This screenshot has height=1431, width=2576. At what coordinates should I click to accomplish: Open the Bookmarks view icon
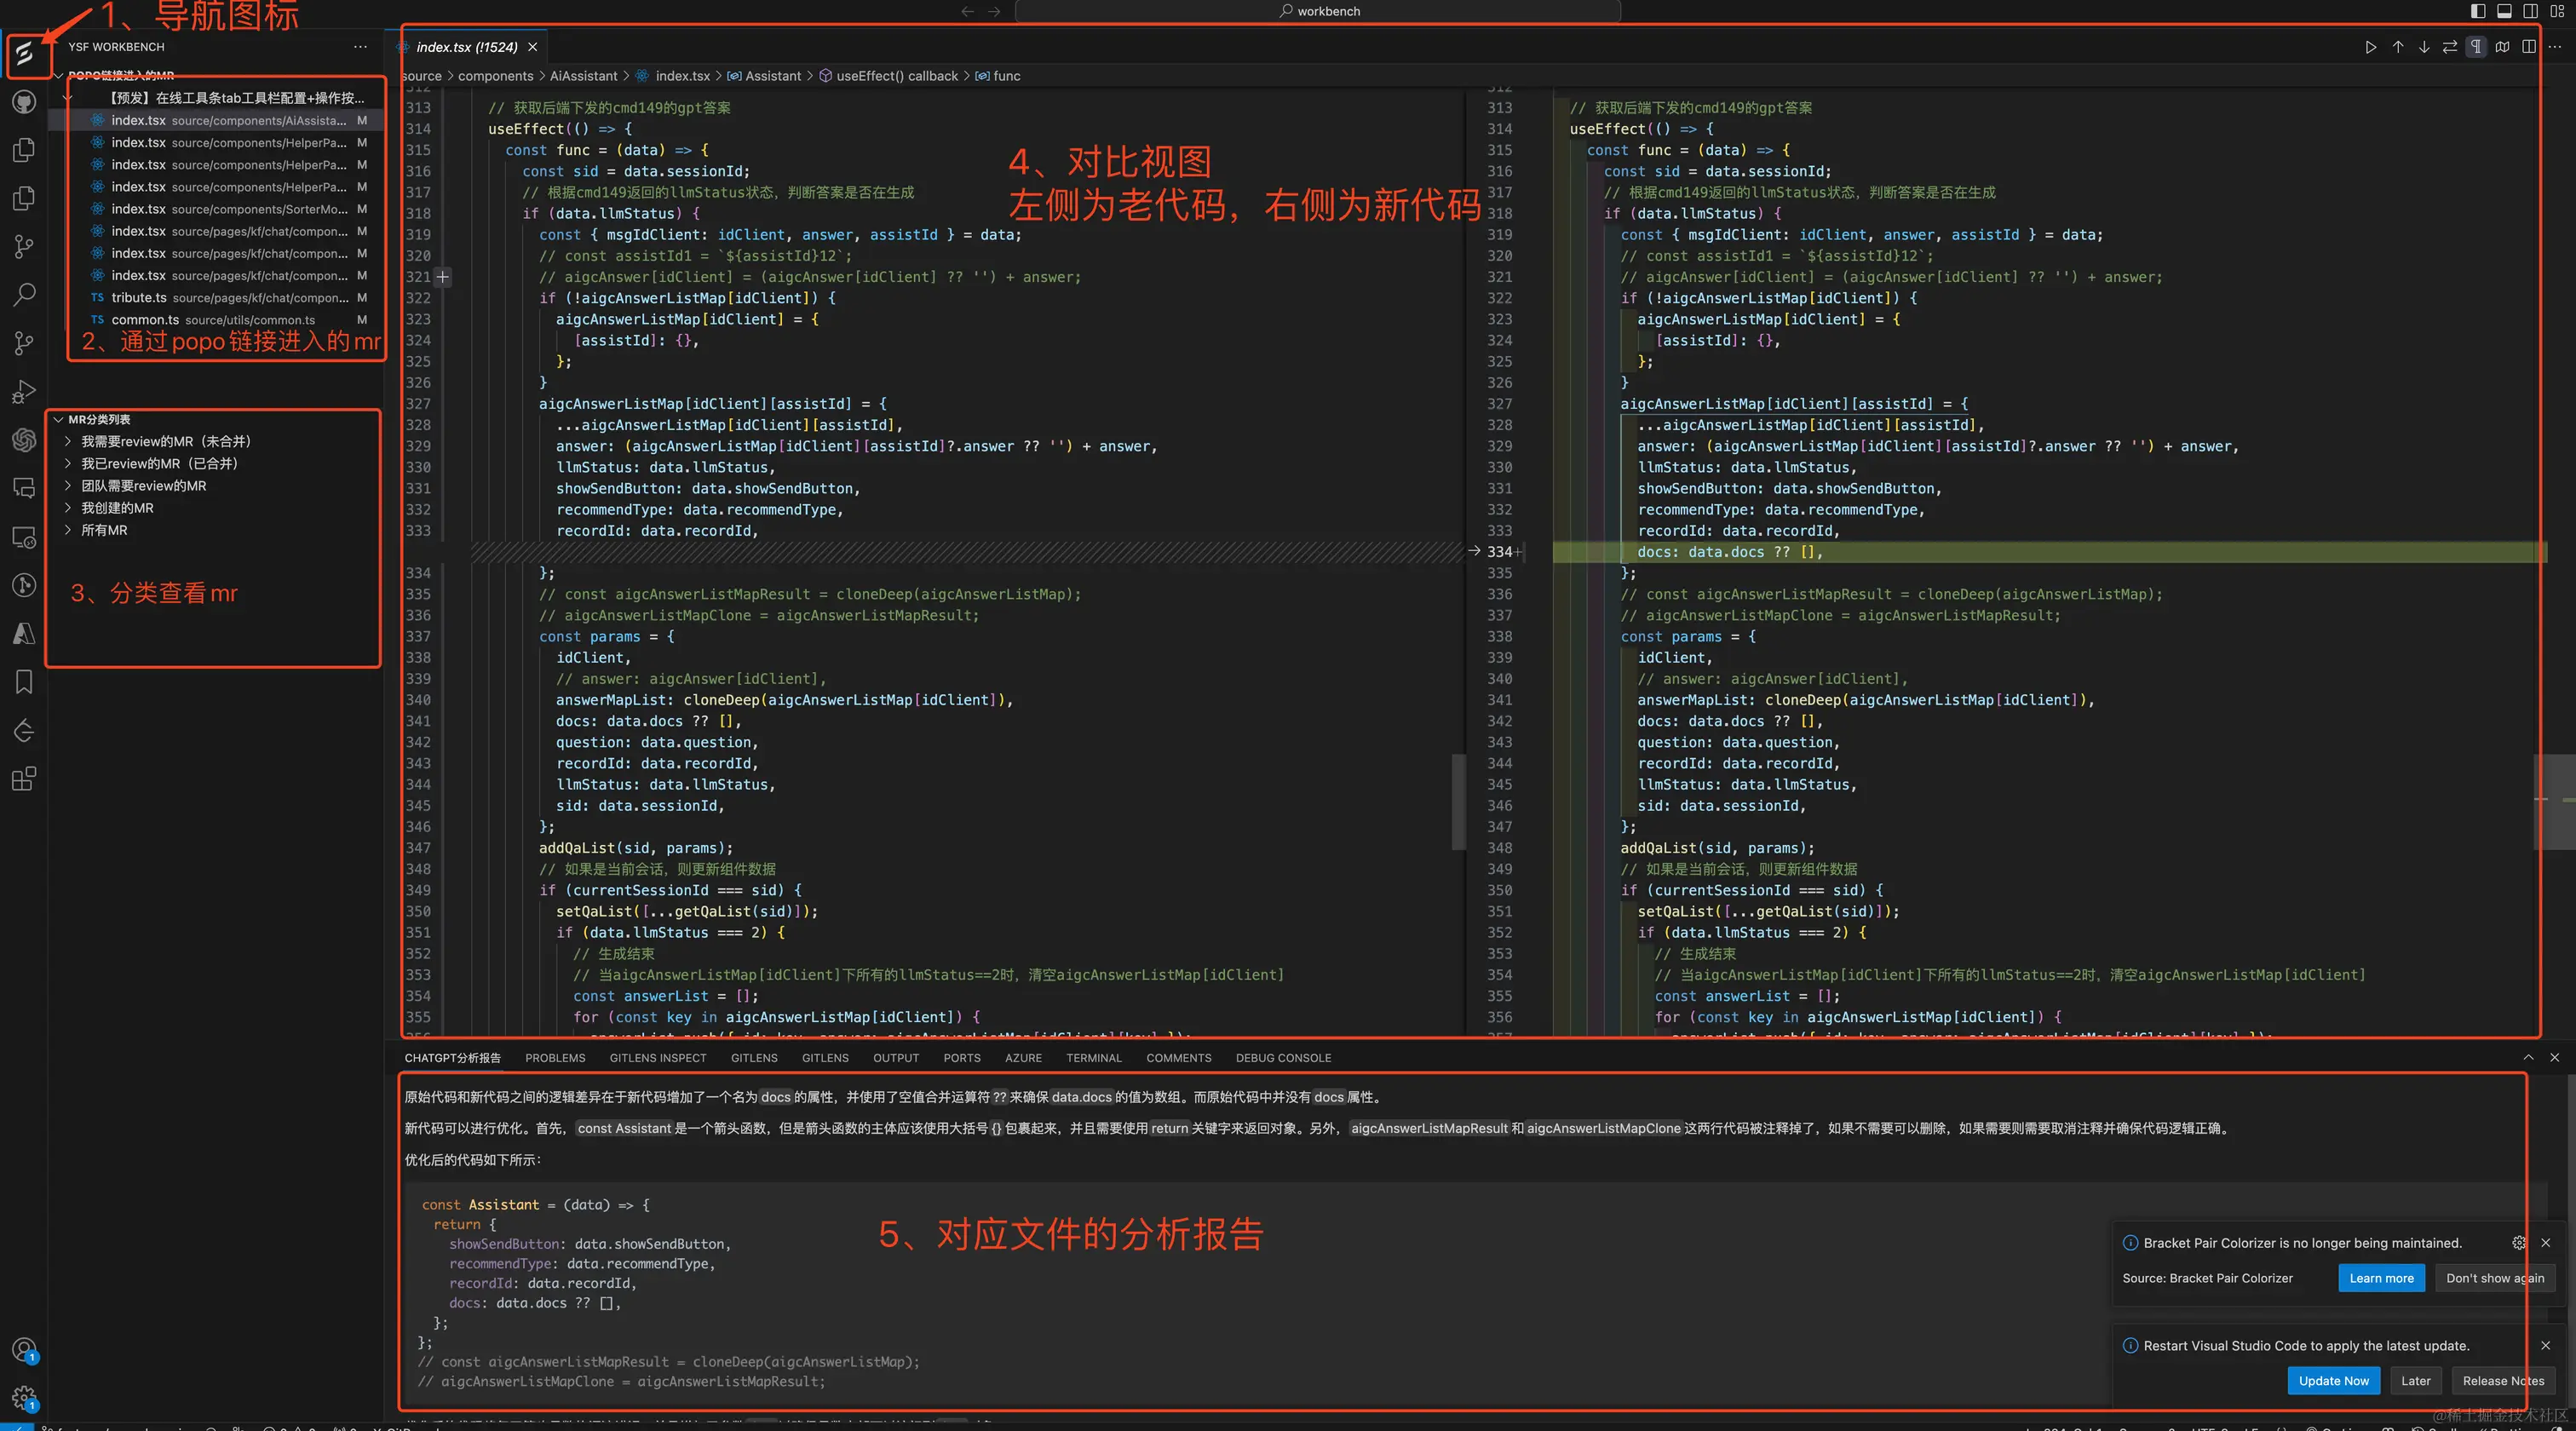click(24, 682)
